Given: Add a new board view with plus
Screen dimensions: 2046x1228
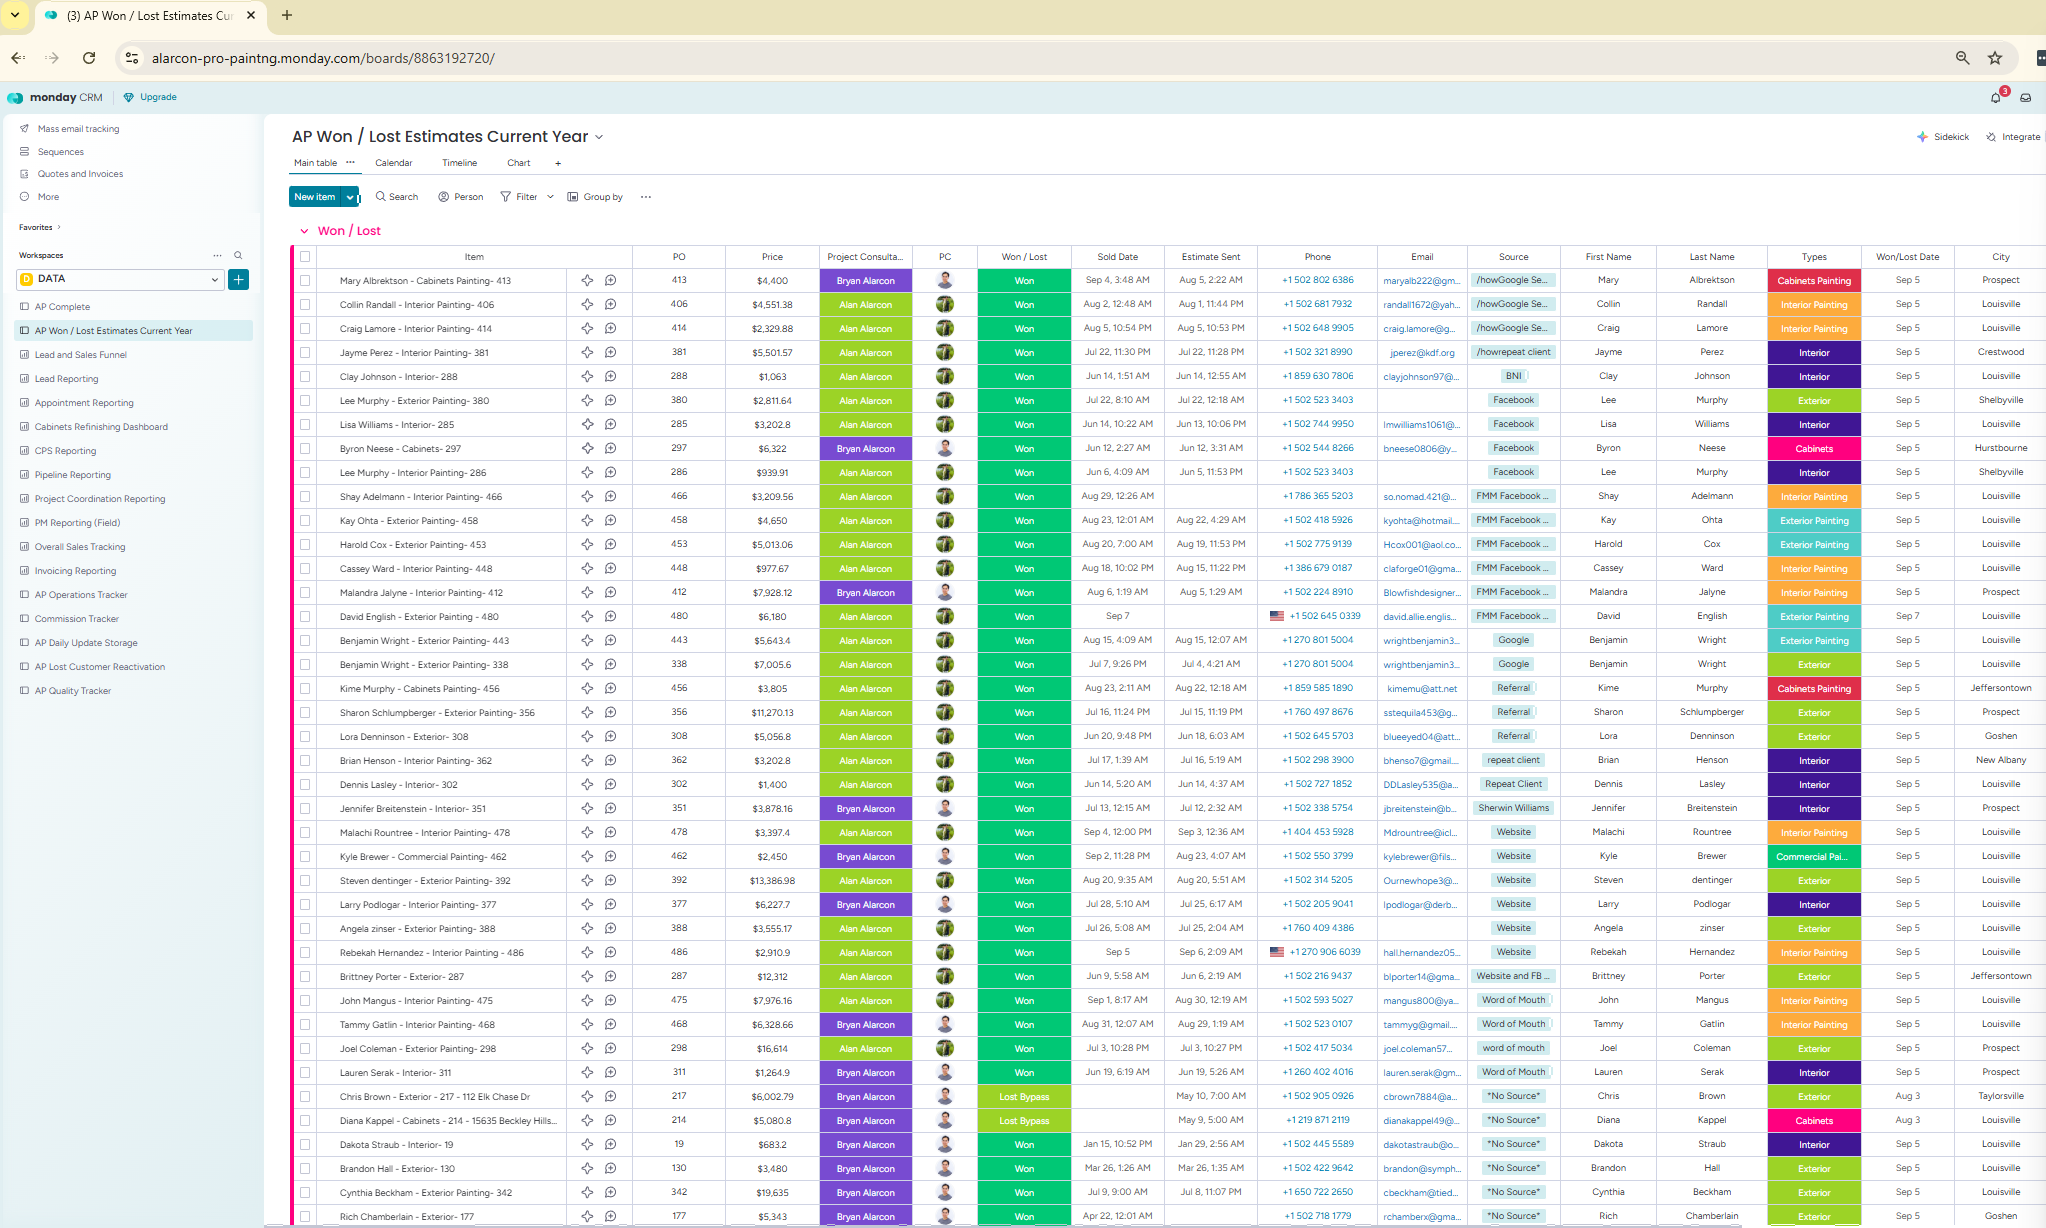Looking at the screenshot, I should click(x=558, y=163).
